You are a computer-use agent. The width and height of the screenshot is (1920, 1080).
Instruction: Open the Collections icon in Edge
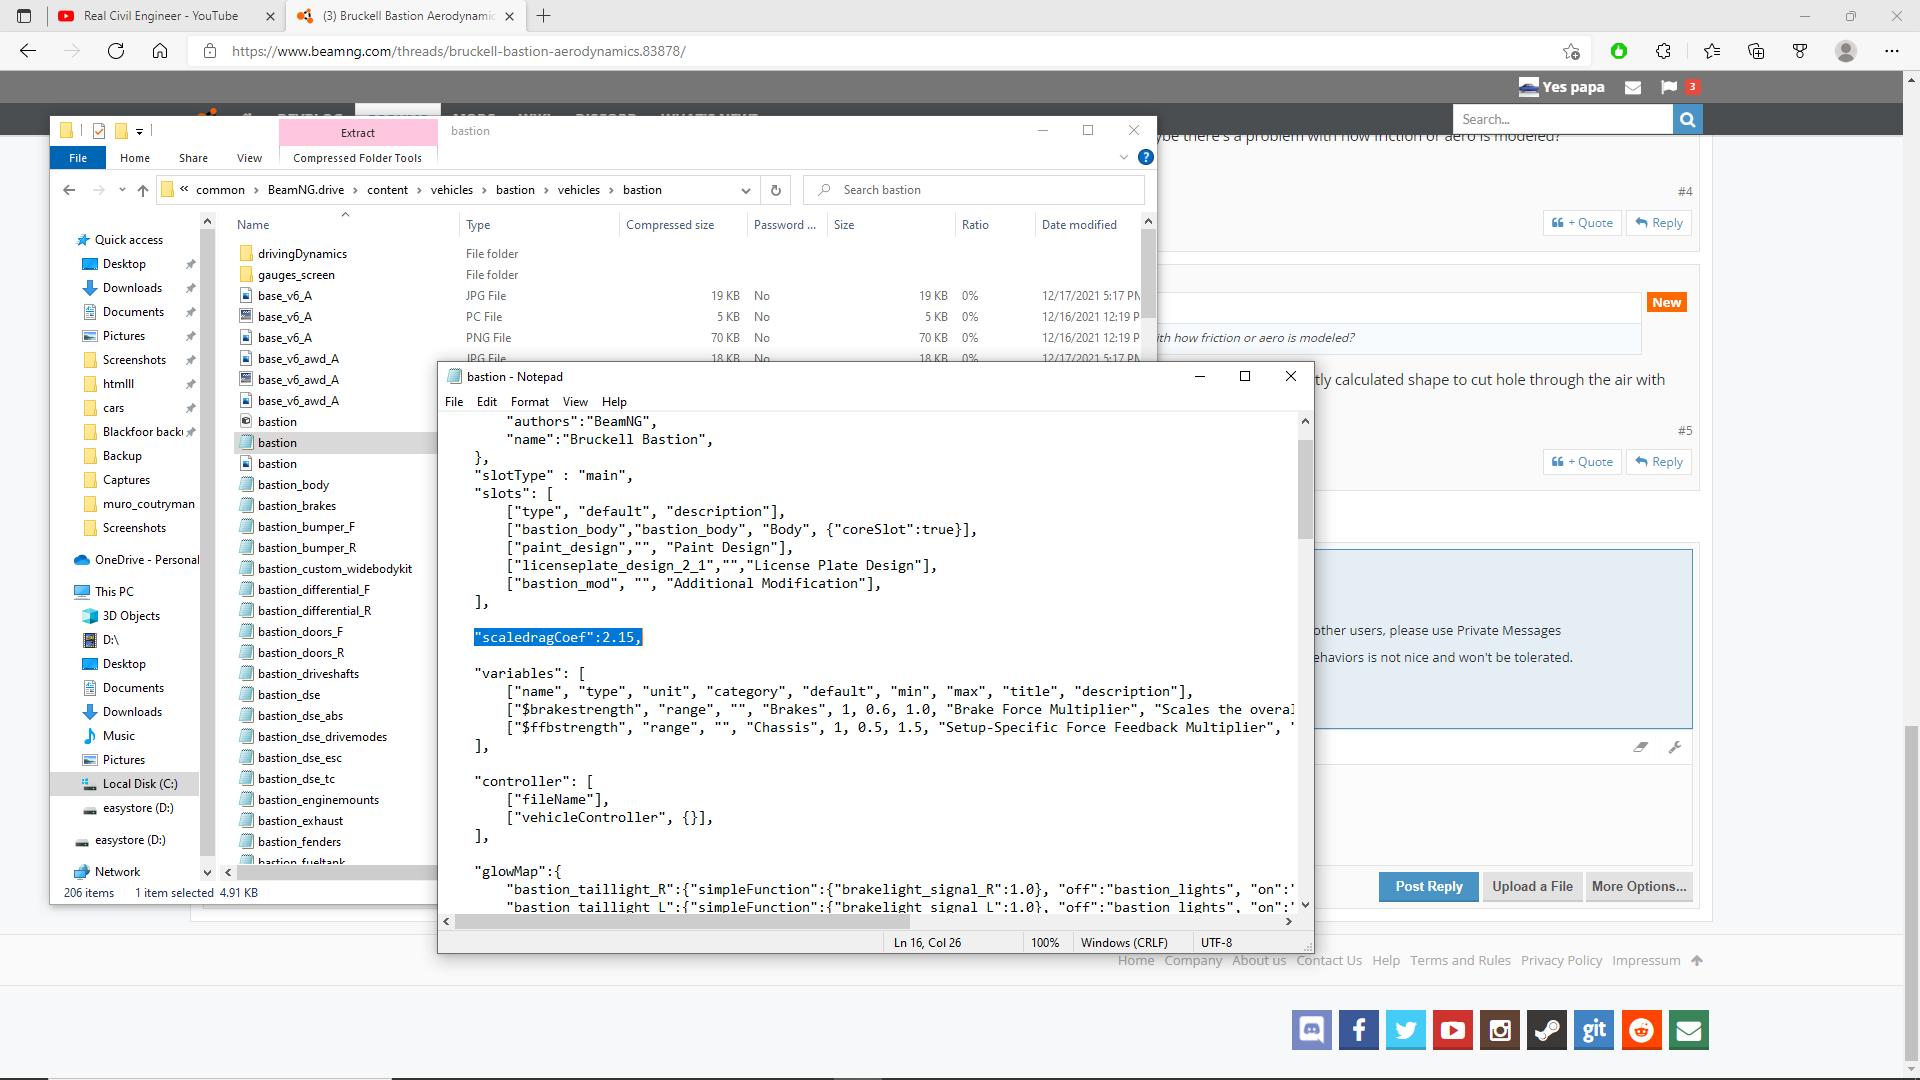point(1755,51)
